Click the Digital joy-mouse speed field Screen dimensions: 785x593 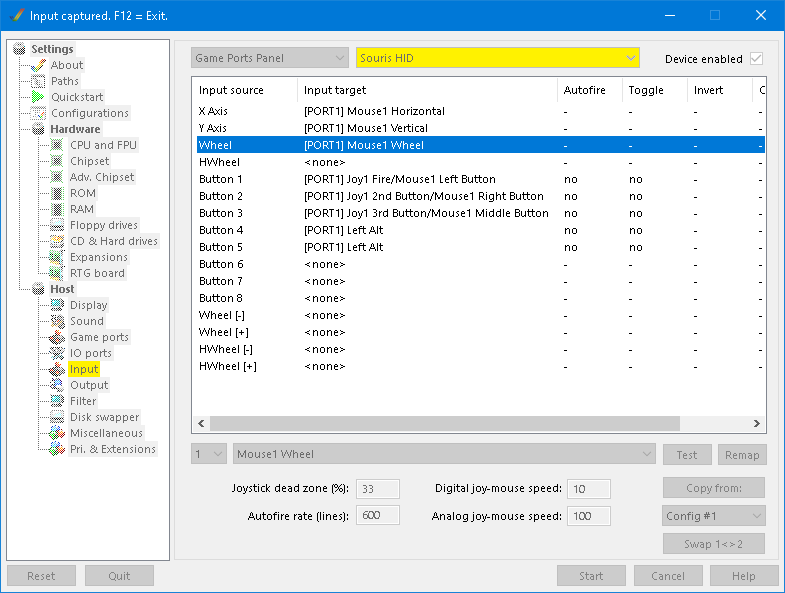pos(589,489)
